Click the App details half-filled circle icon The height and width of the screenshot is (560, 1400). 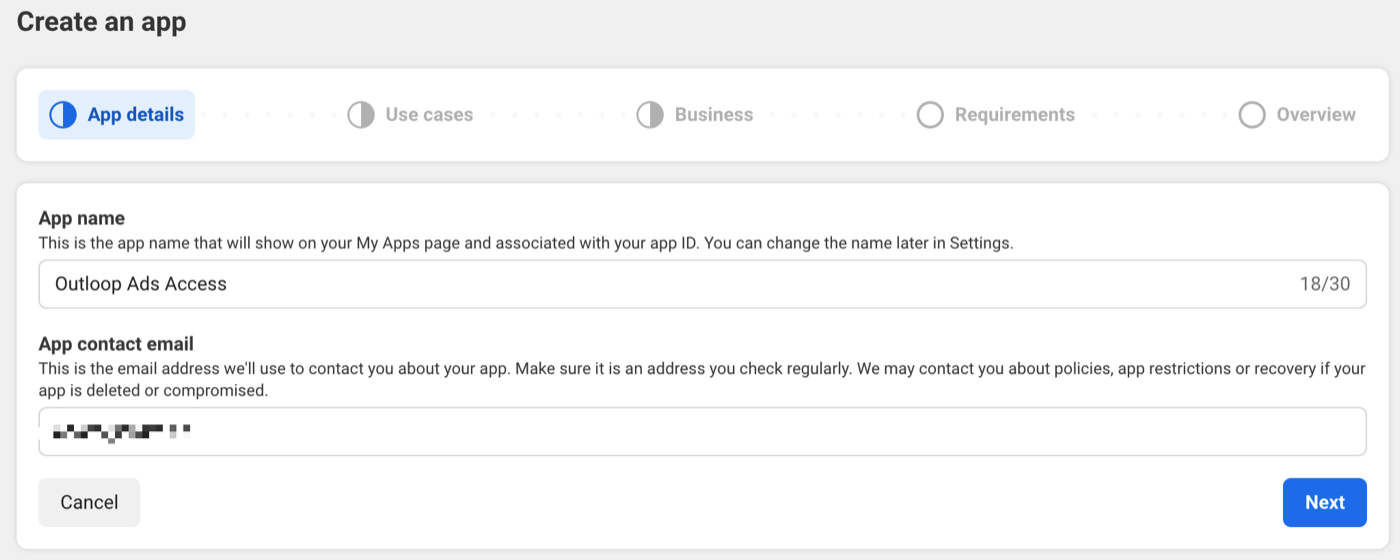[63, 115]
